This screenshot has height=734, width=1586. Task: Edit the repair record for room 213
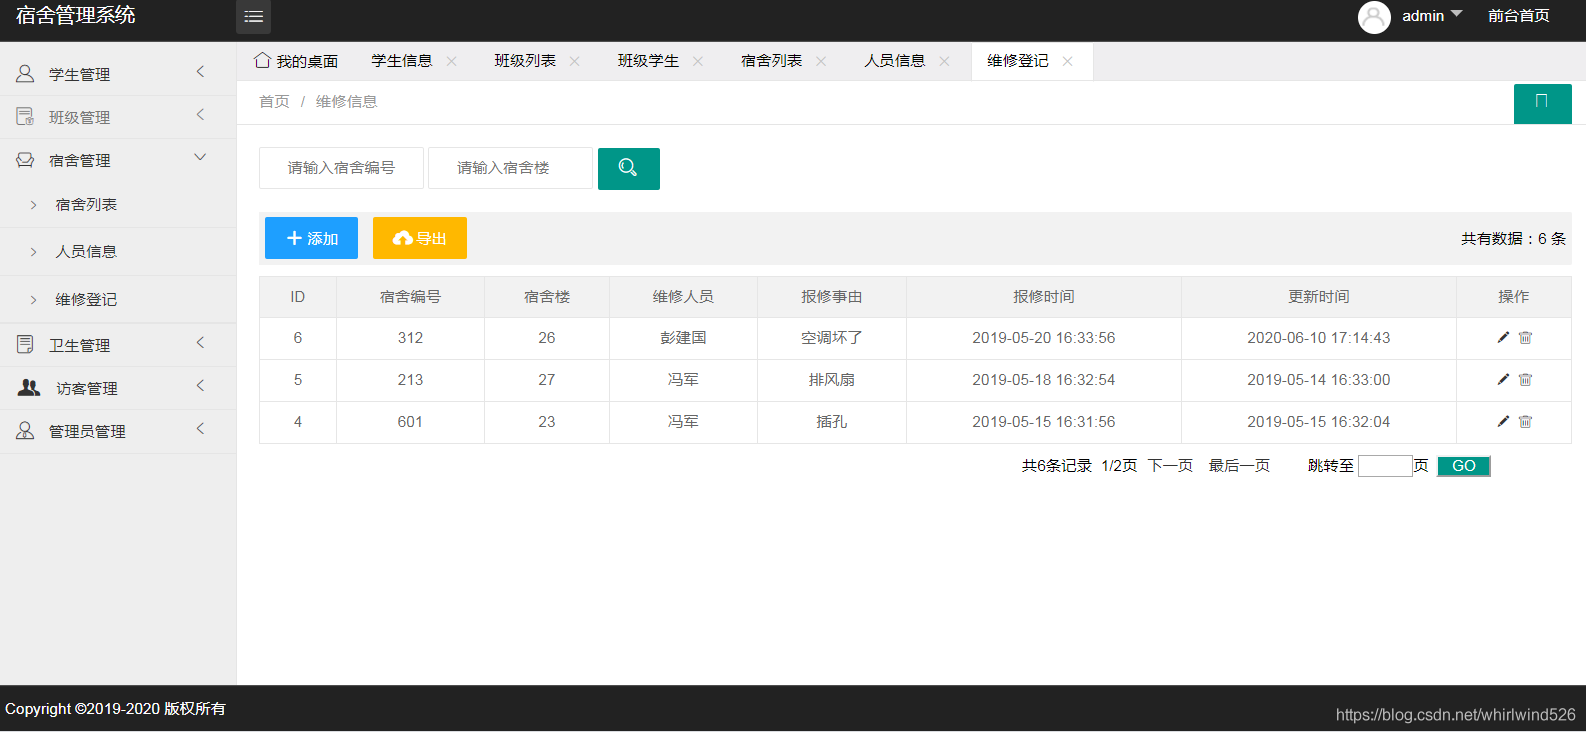point(1503,380)
